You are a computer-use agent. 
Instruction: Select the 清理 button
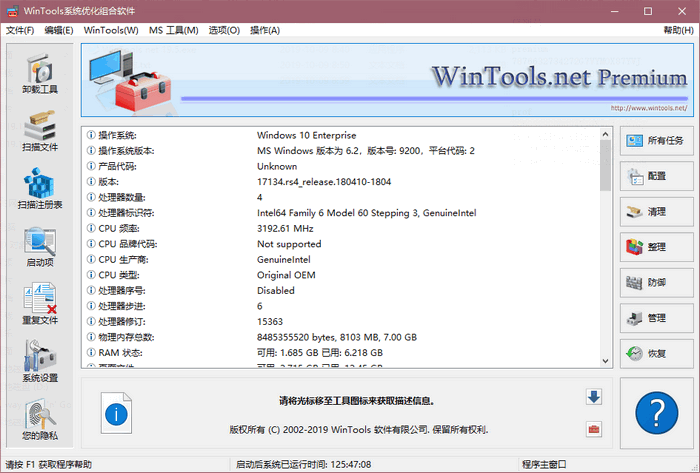click(656, 212)
